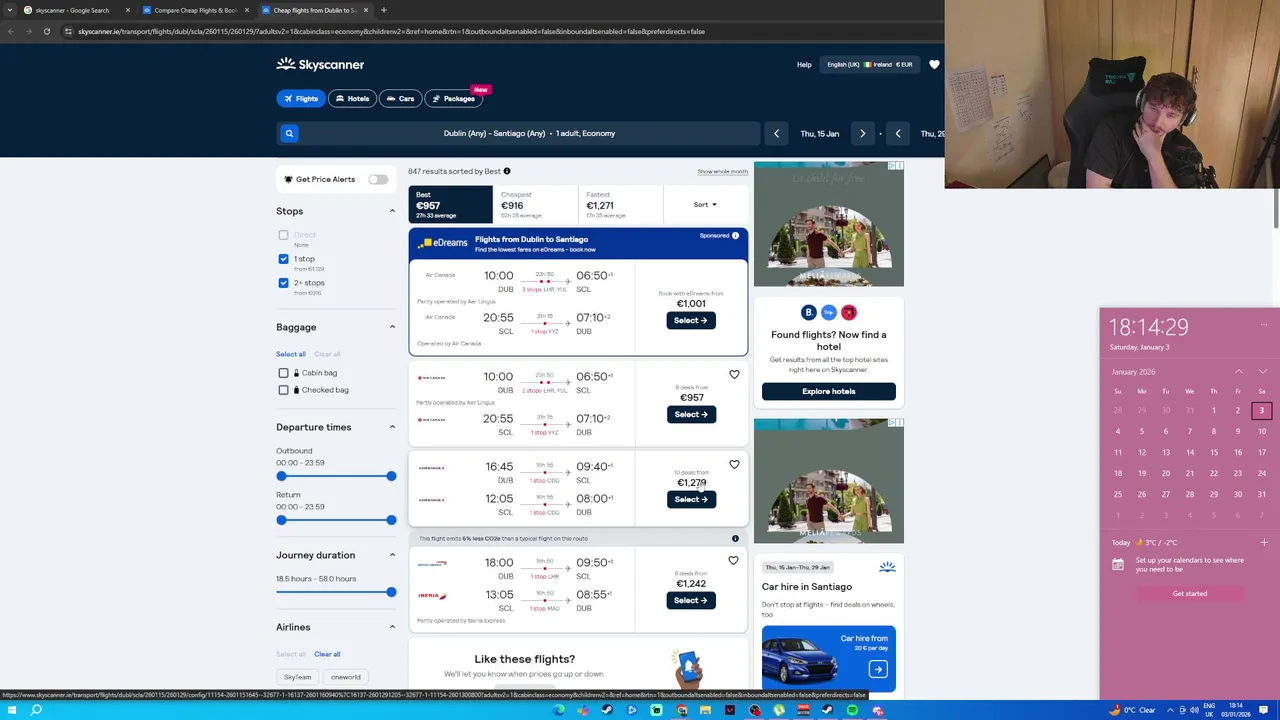Click the browser address bar URL
Image resolution: width=1280 pixels, height=720 pixels.
(x=391, y=31)
